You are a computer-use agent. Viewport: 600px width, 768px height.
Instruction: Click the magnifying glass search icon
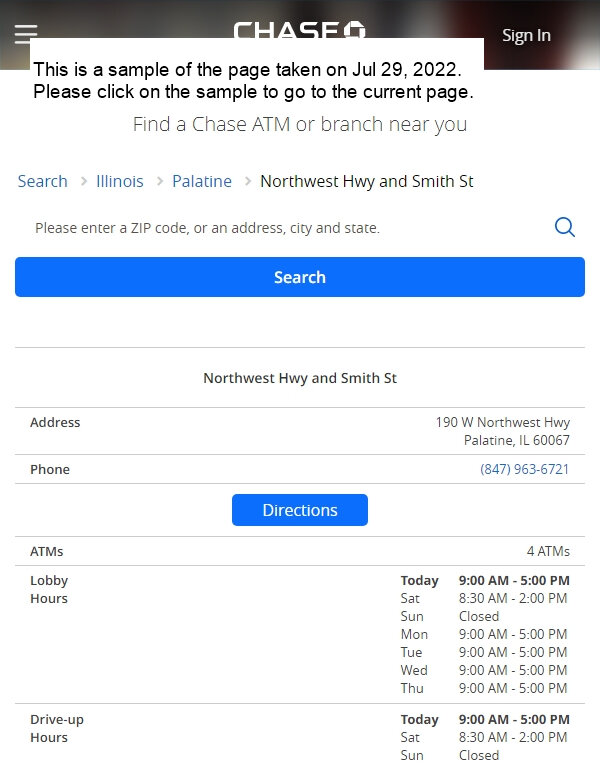point(564,227)
